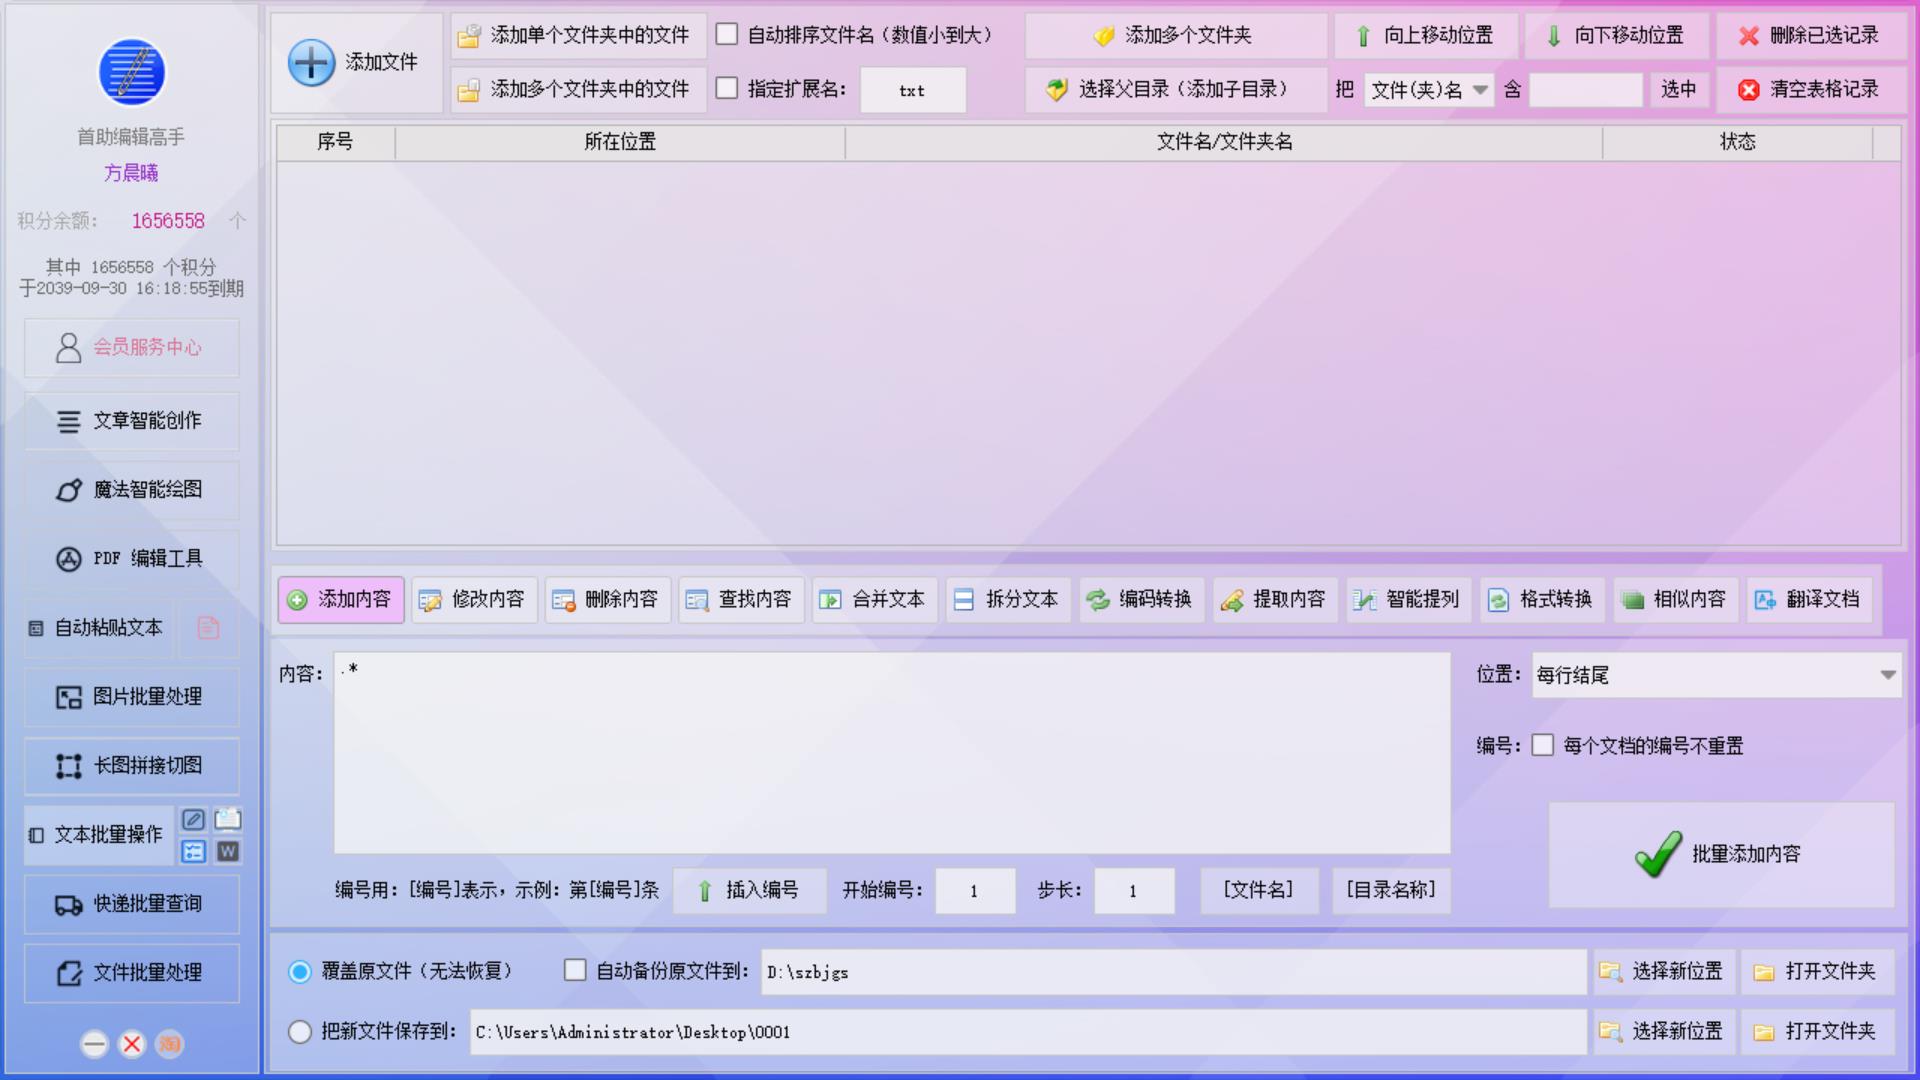Move selection up with 向上移动位置
The height and width of the screenshot is (1080, 1920).
tap(1426, 36)
